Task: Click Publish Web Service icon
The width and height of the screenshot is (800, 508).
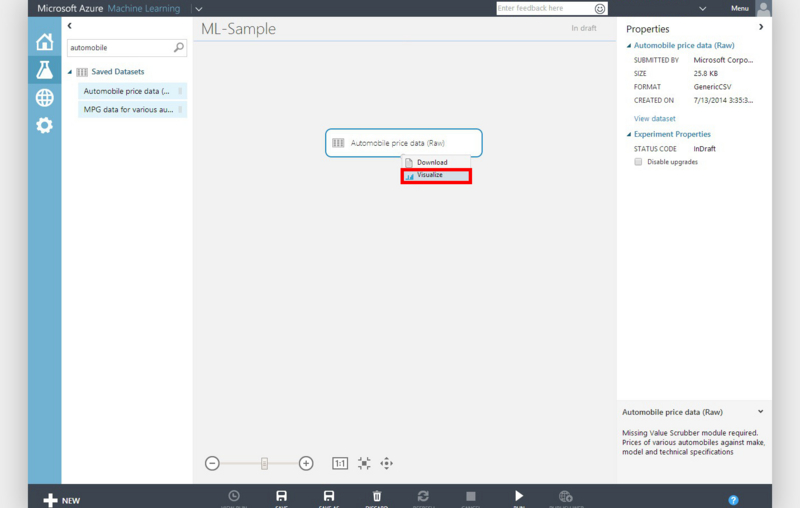Action: pyautogui.click(x=565, y=496)
